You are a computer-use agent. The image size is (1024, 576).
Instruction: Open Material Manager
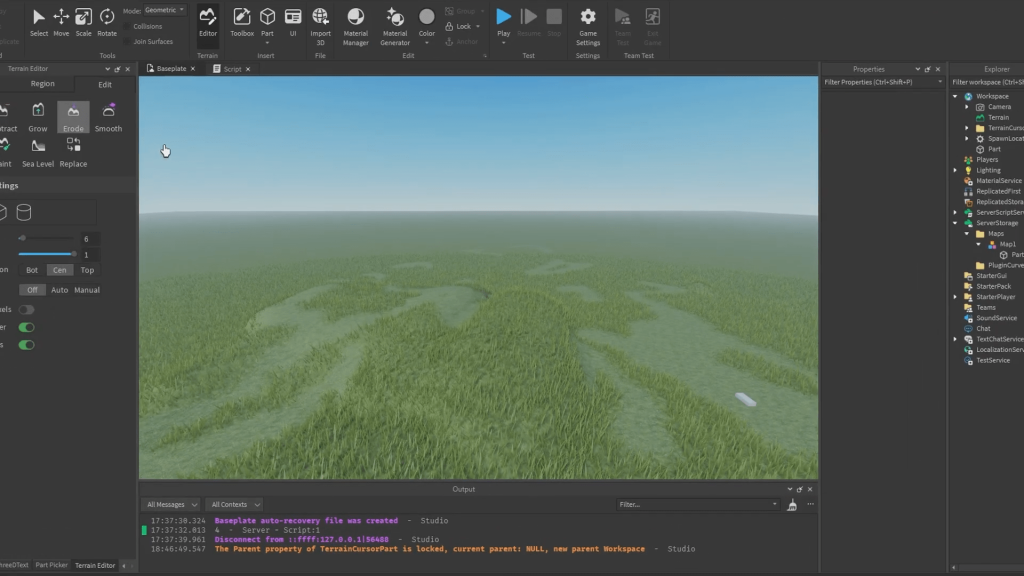[x=355, y=27]
